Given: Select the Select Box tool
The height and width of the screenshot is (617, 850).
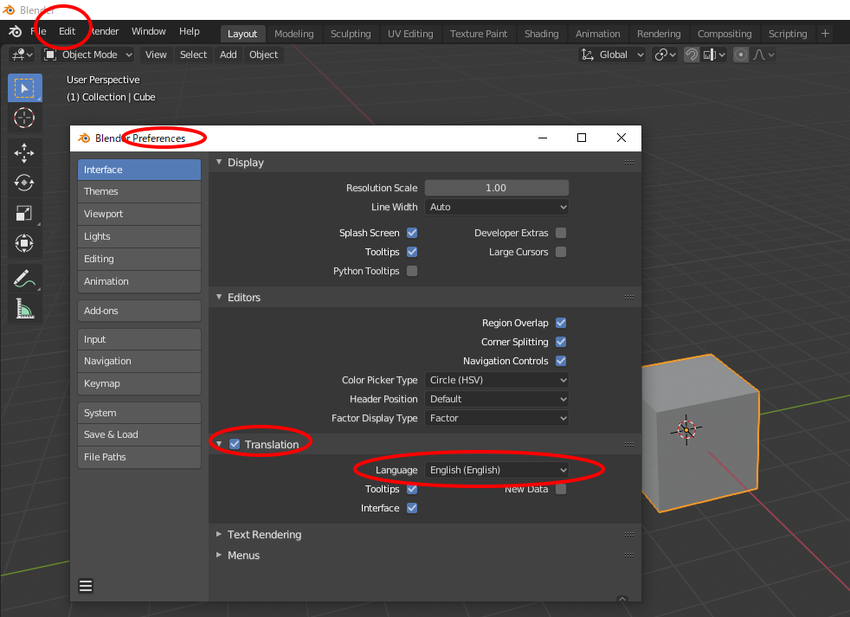Looking at the screenshot, I should (x=24, y=88).
